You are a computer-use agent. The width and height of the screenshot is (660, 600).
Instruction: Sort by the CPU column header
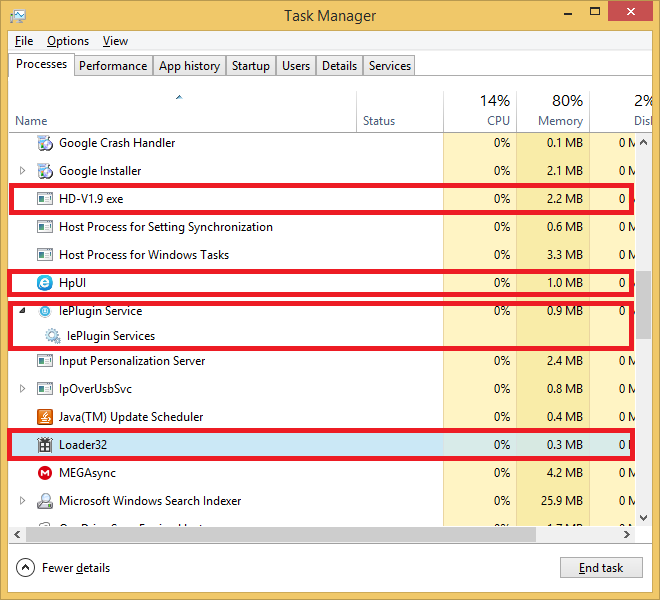click(x=480, y=112)
